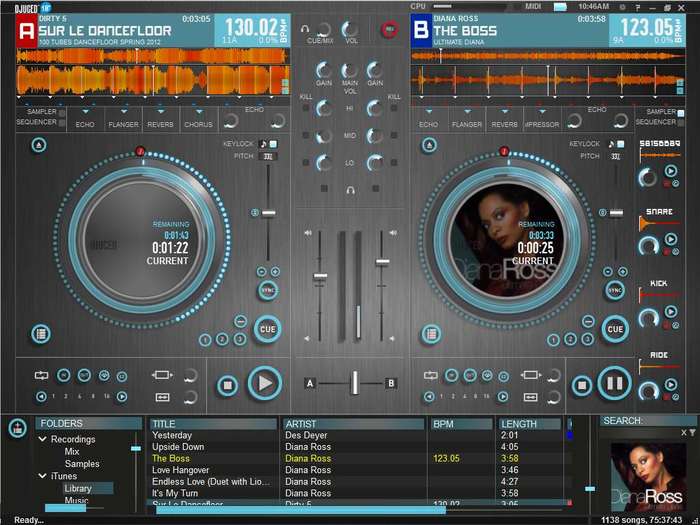The image size is (700, 525).
Task: Open the FLANGER effect dropdown on deck B
Action: point(467,111)
